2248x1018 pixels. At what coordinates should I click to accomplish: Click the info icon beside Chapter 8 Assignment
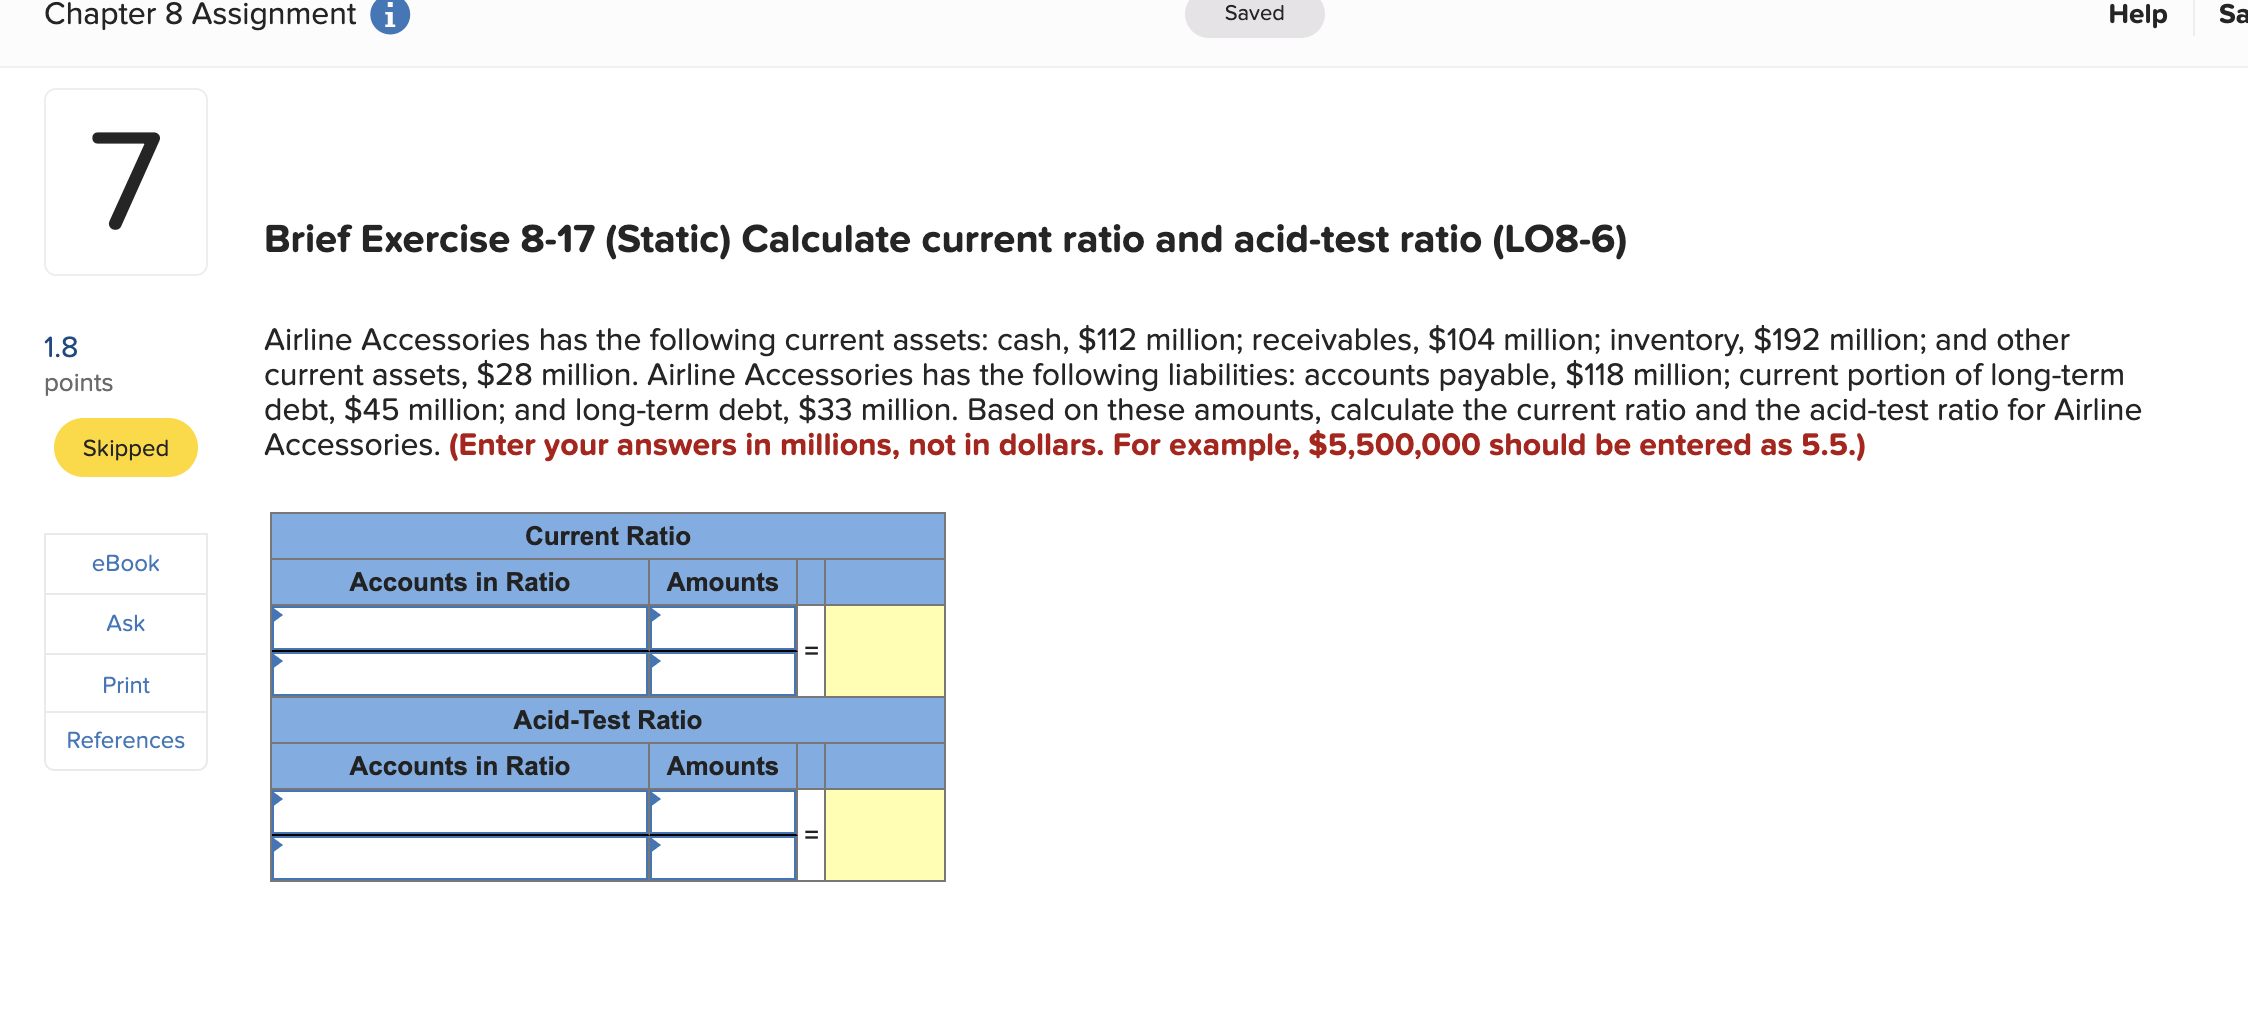(389, 14)
